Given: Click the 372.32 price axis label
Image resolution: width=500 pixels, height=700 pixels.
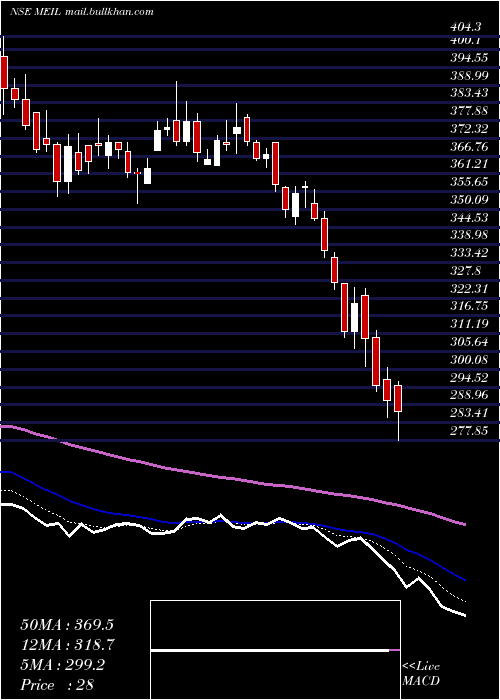Looking at the screenshot, I should coord(470,129).
